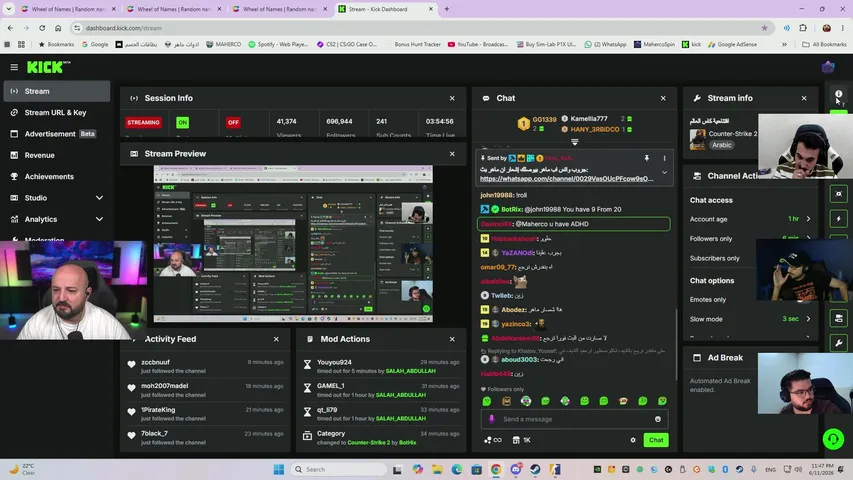
Task: Open Stream URL & Key page
Action: (57, 113)
